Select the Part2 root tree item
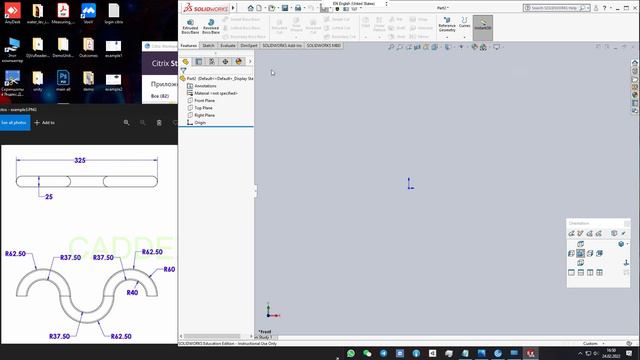Screen dimensions: 640x360 coord(217,78)
